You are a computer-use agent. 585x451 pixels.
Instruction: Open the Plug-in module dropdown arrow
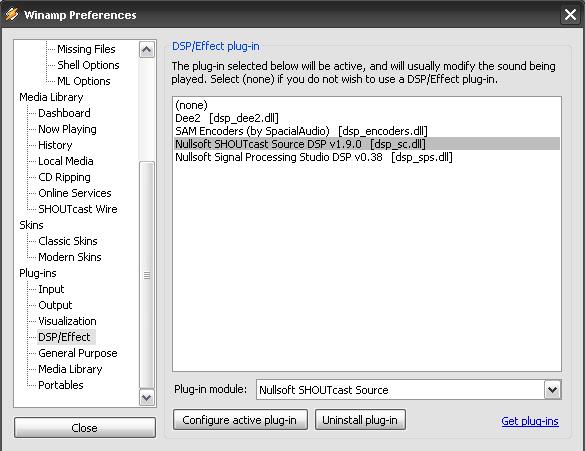(x=553, y=390)
